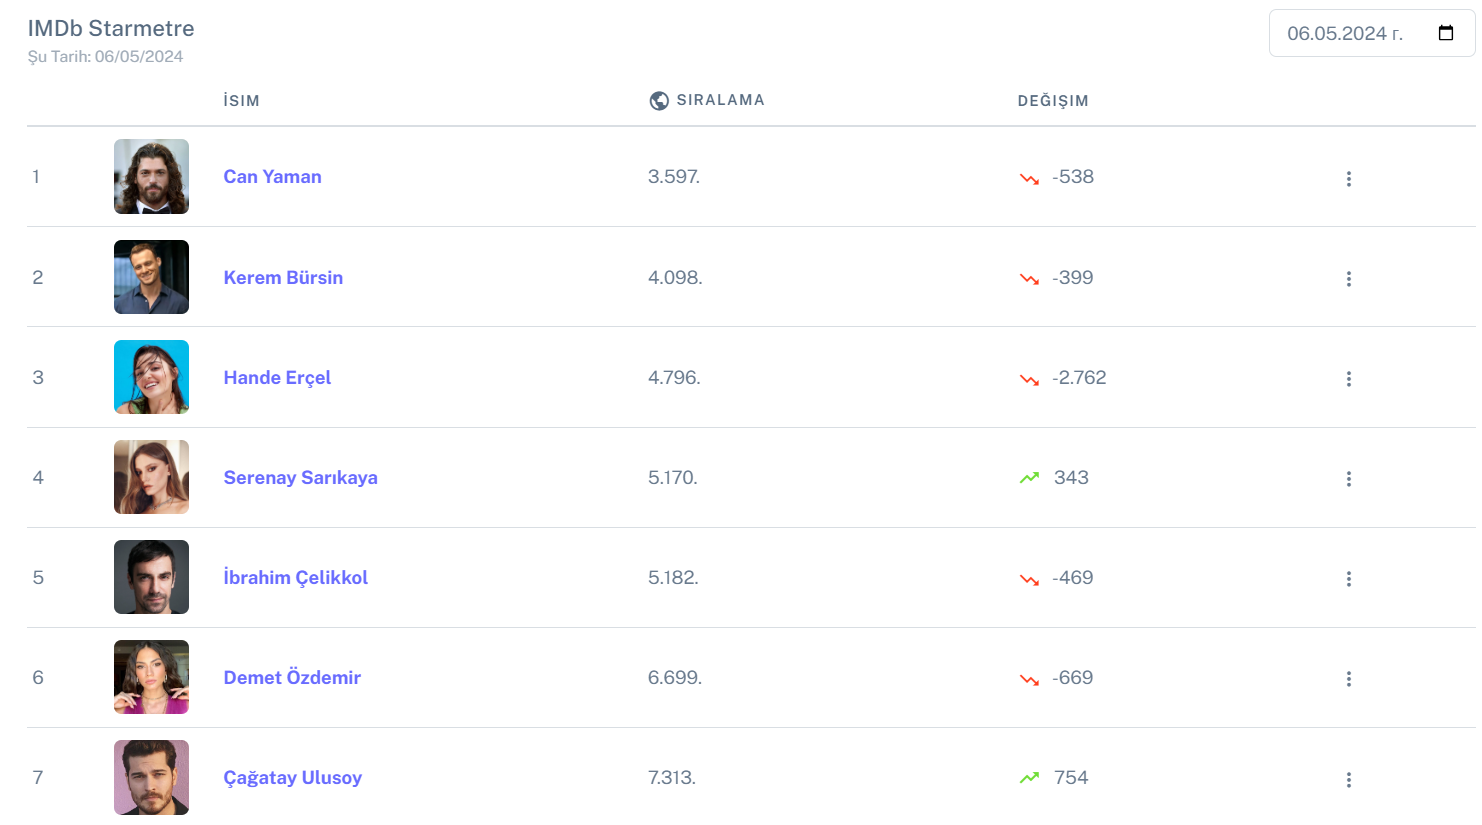Viewport: 1482px width, 825px height.
Task: Click the date field showing 06.05.2024
Action: point(1344,34)
